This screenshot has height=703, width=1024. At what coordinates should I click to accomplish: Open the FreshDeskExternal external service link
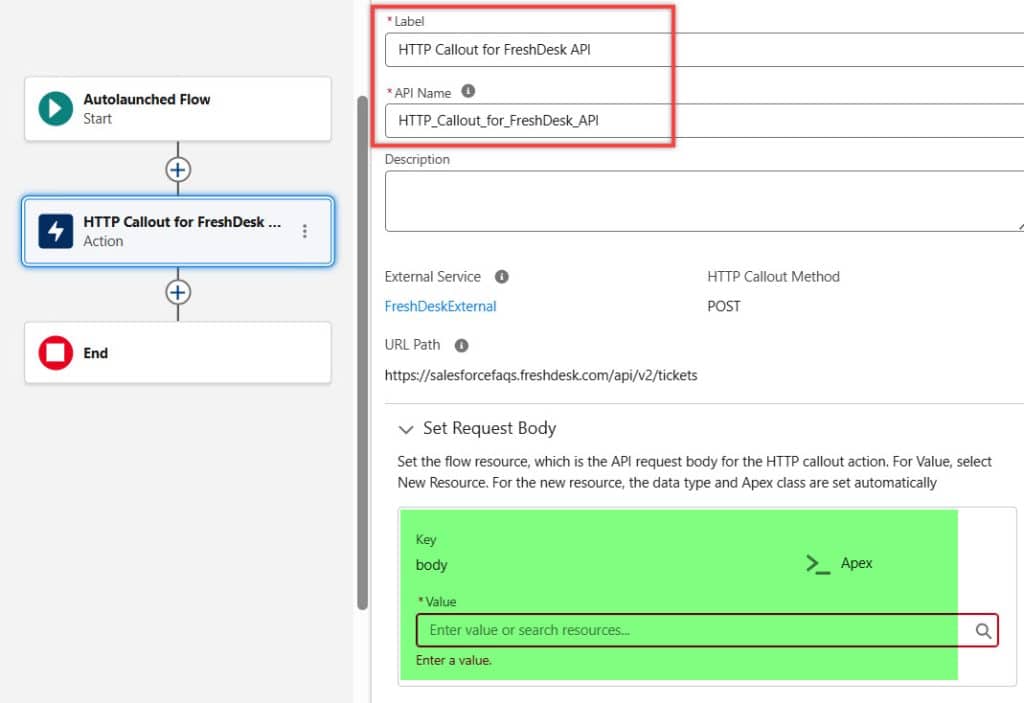point(440,306)
